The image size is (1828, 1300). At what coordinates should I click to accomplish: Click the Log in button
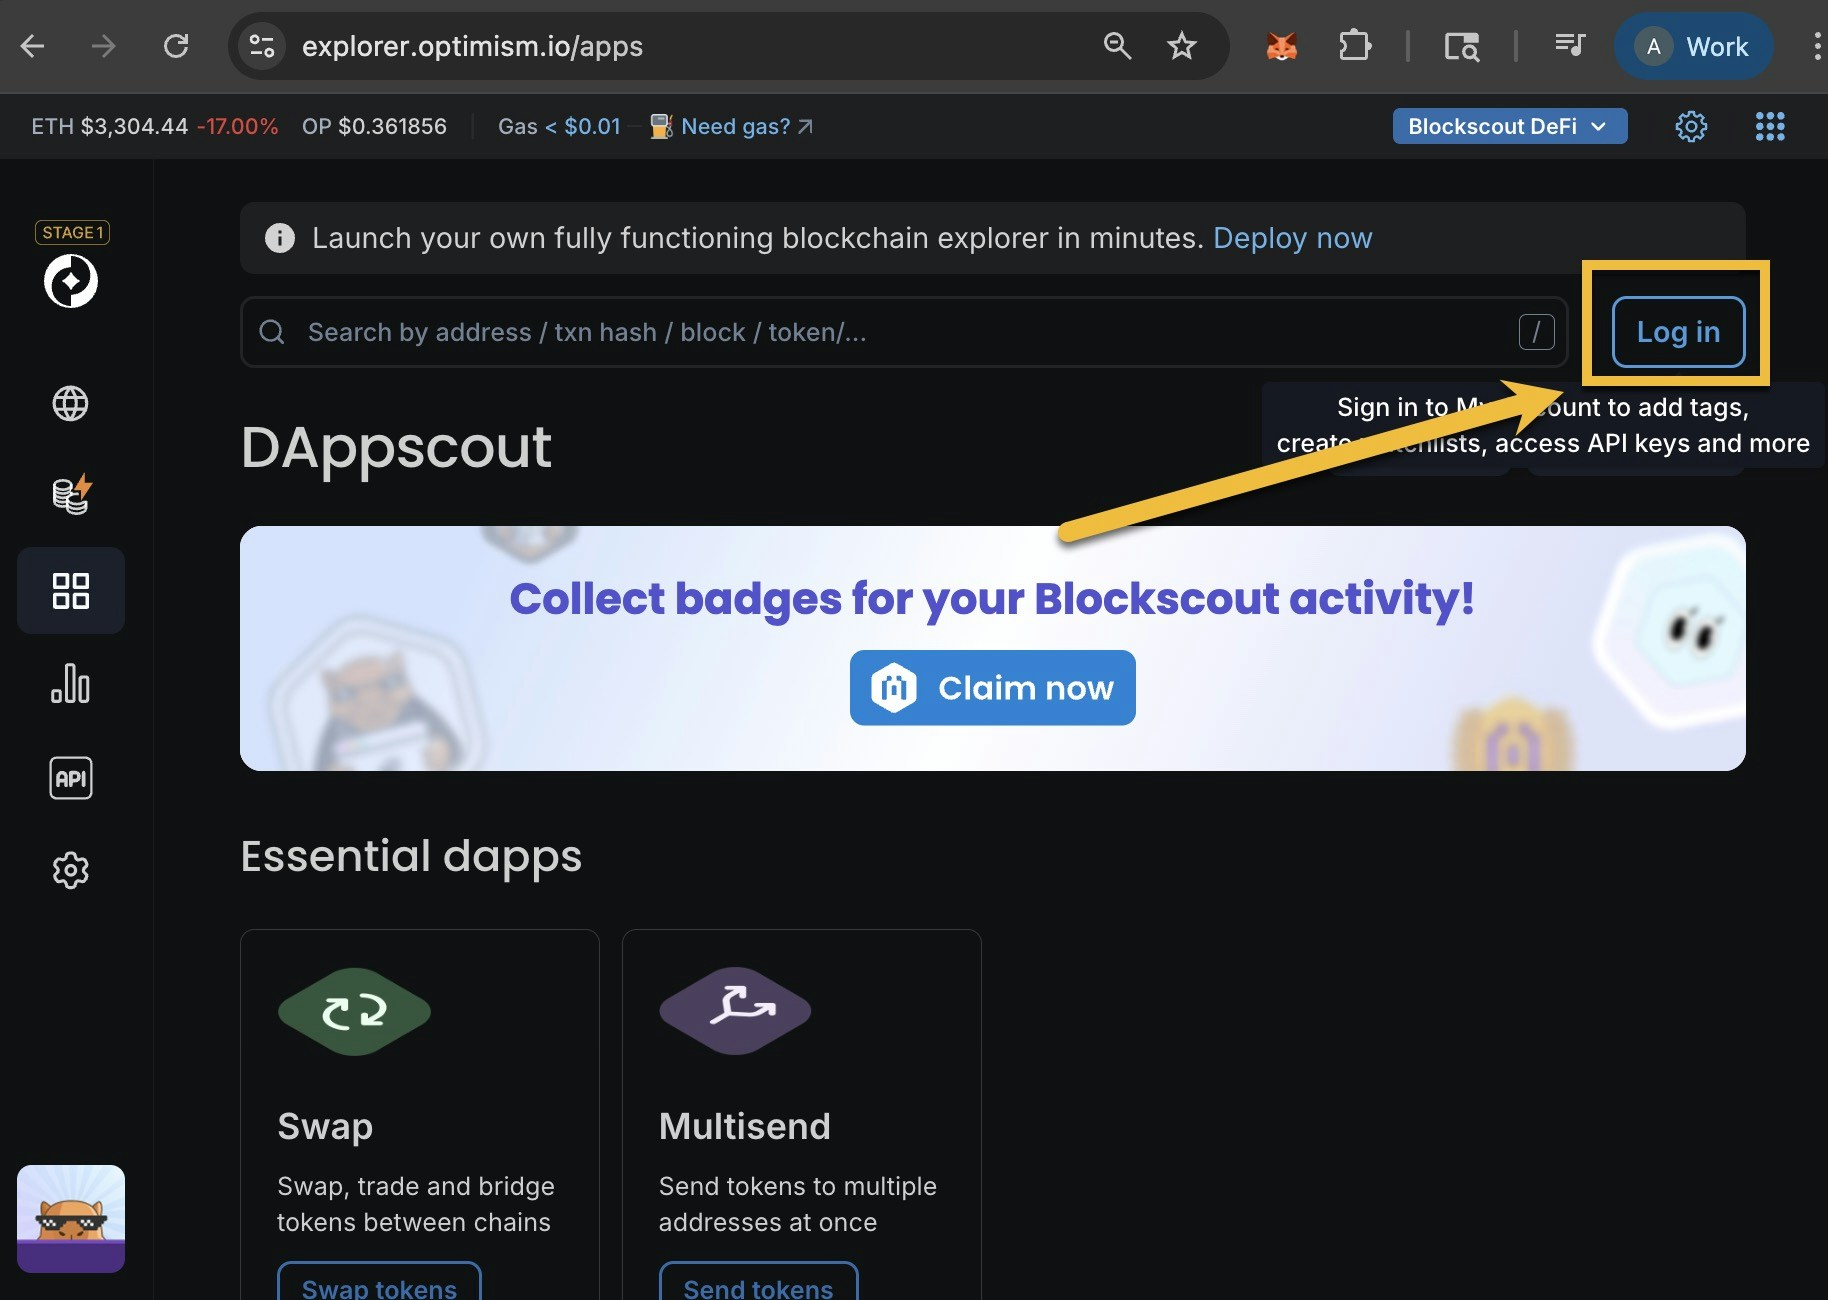[x=1678, y=332]
